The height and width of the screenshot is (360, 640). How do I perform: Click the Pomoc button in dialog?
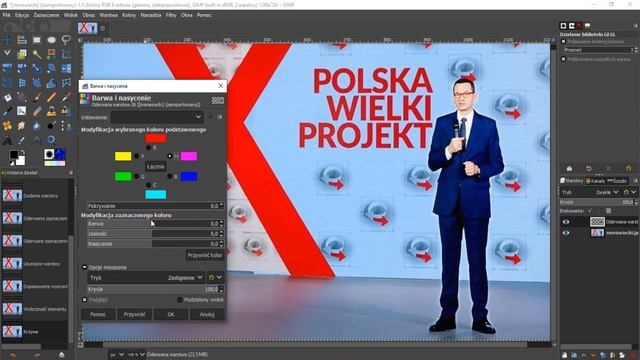pos(98,314)
